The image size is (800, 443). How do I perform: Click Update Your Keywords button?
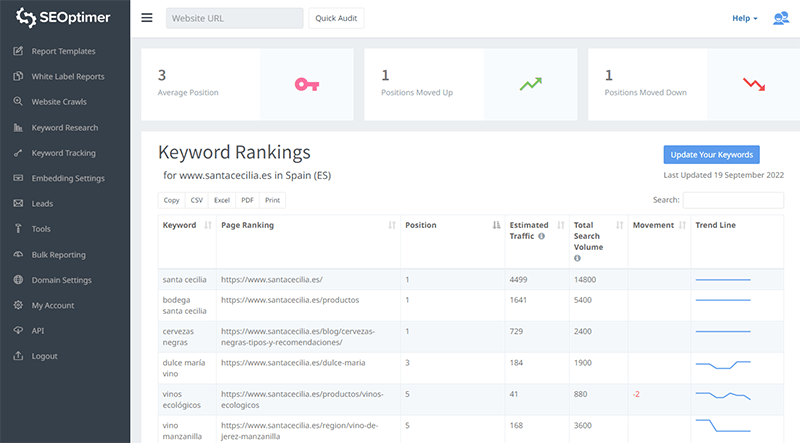[711, 154]
